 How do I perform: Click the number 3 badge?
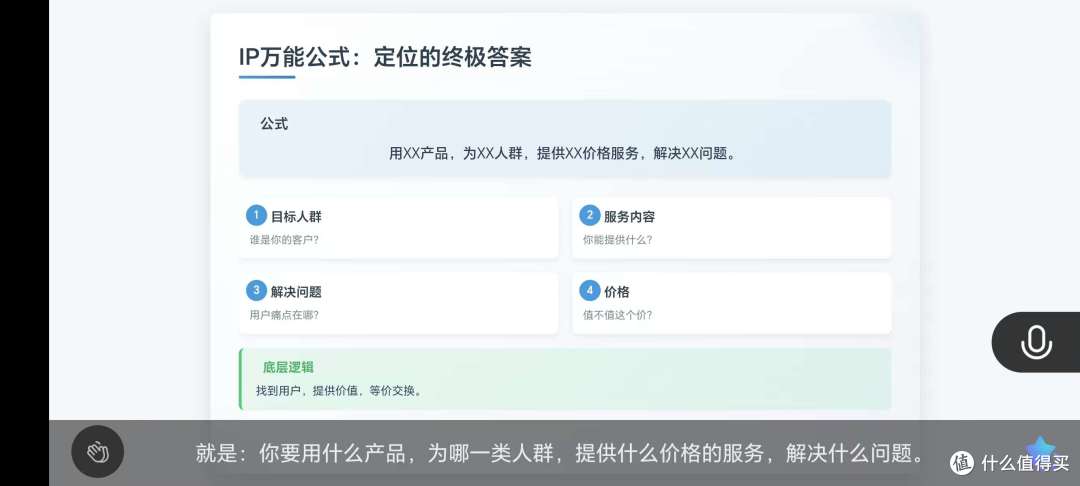point(256,290)
